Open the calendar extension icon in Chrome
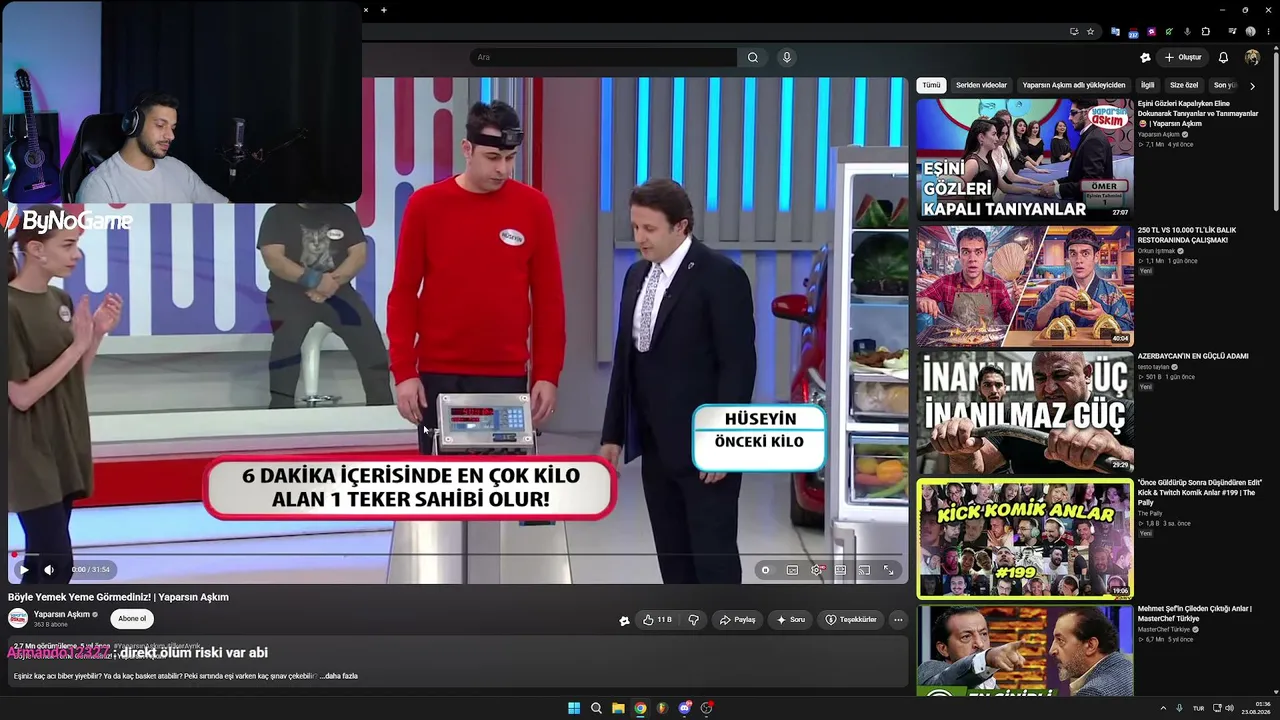Viewport: 1280px width, 720px height. pos(1133,32)
